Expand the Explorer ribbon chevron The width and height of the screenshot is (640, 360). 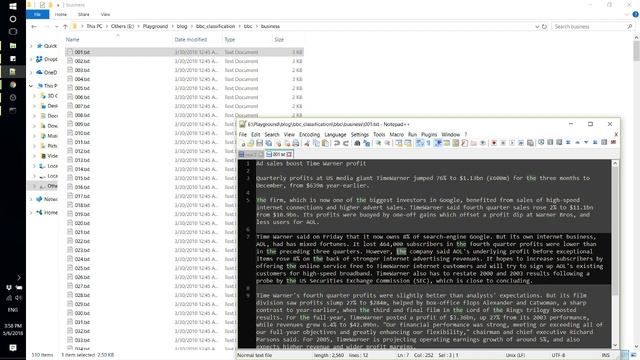coord(627,15)
